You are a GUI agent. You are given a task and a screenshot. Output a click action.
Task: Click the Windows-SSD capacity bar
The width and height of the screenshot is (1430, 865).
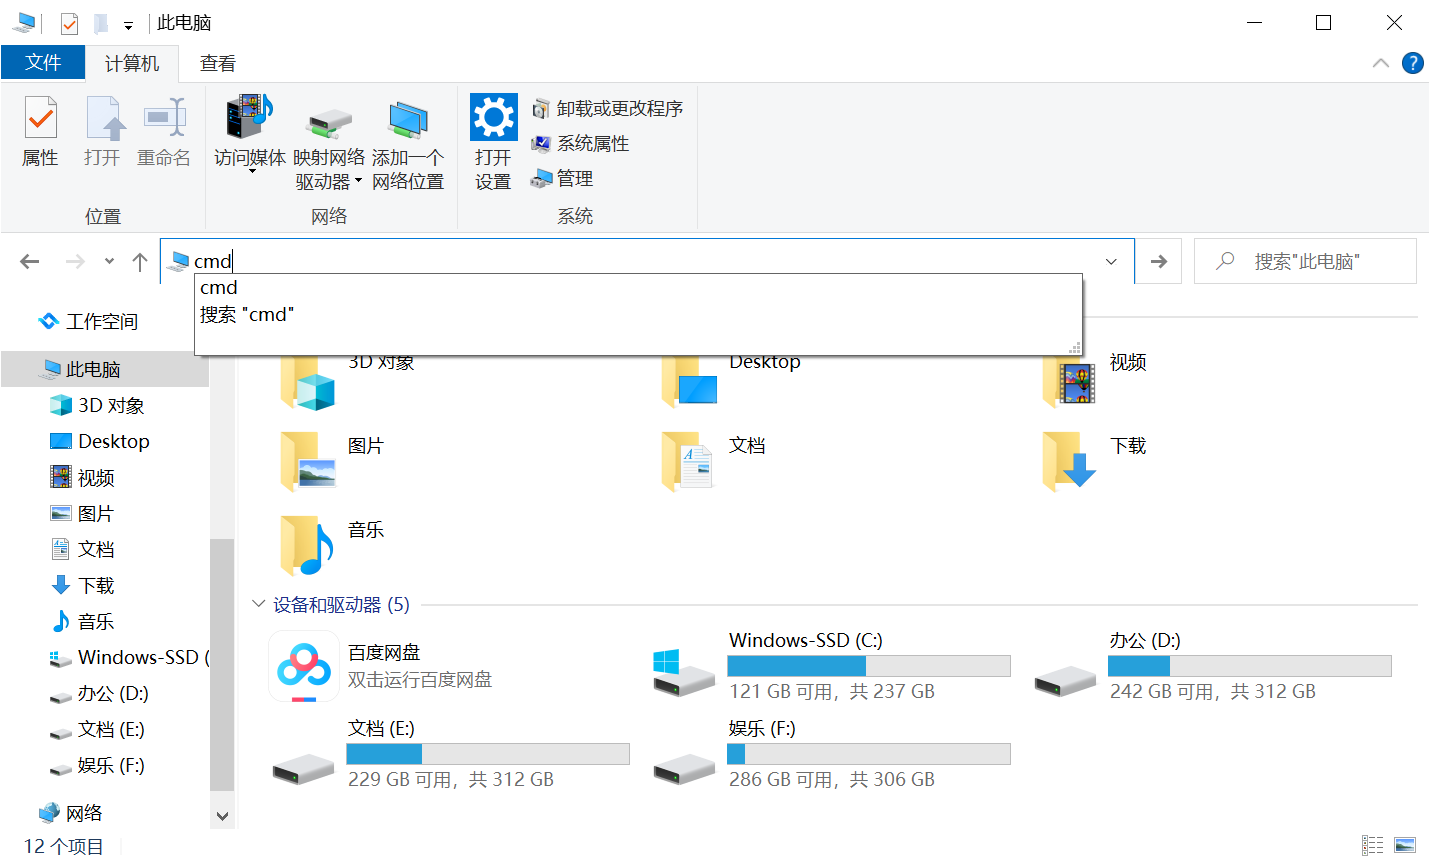click(x=868, y=665)
